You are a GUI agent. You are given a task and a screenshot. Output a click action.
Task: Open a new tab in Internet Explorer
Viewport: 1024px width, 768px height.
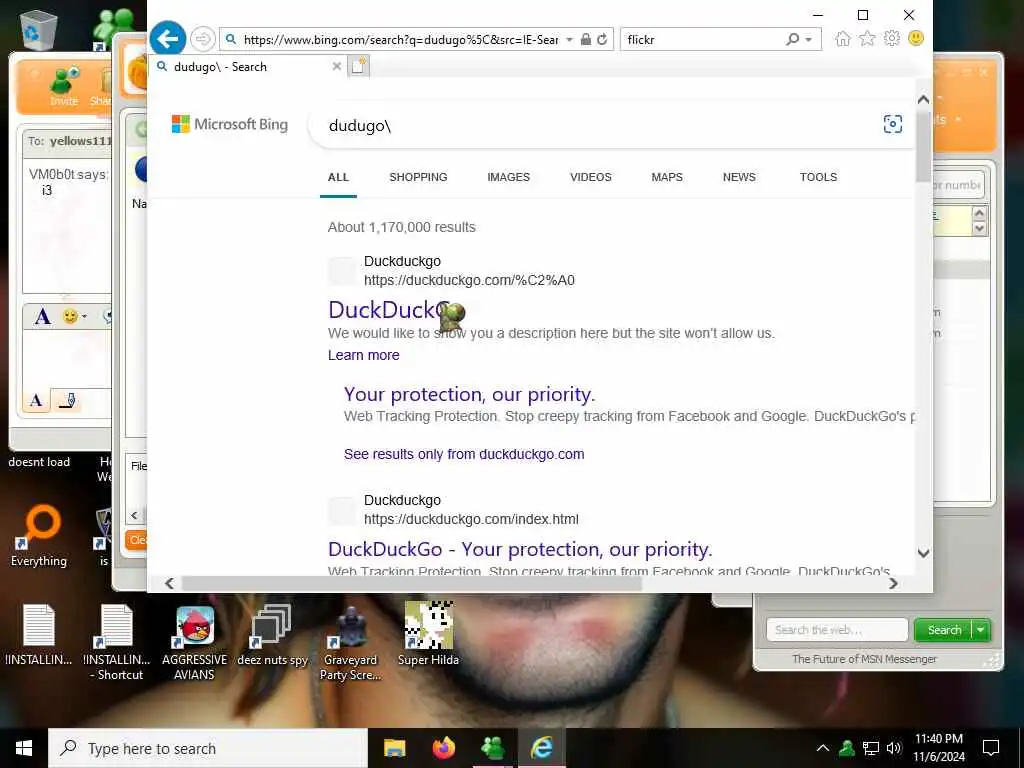click(359, 66)
